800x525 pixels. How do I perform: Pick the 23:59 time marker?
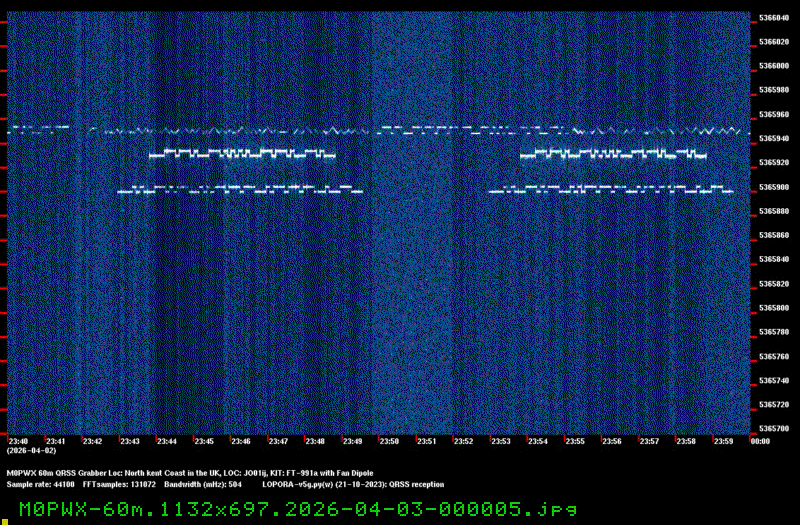(723, 441)
